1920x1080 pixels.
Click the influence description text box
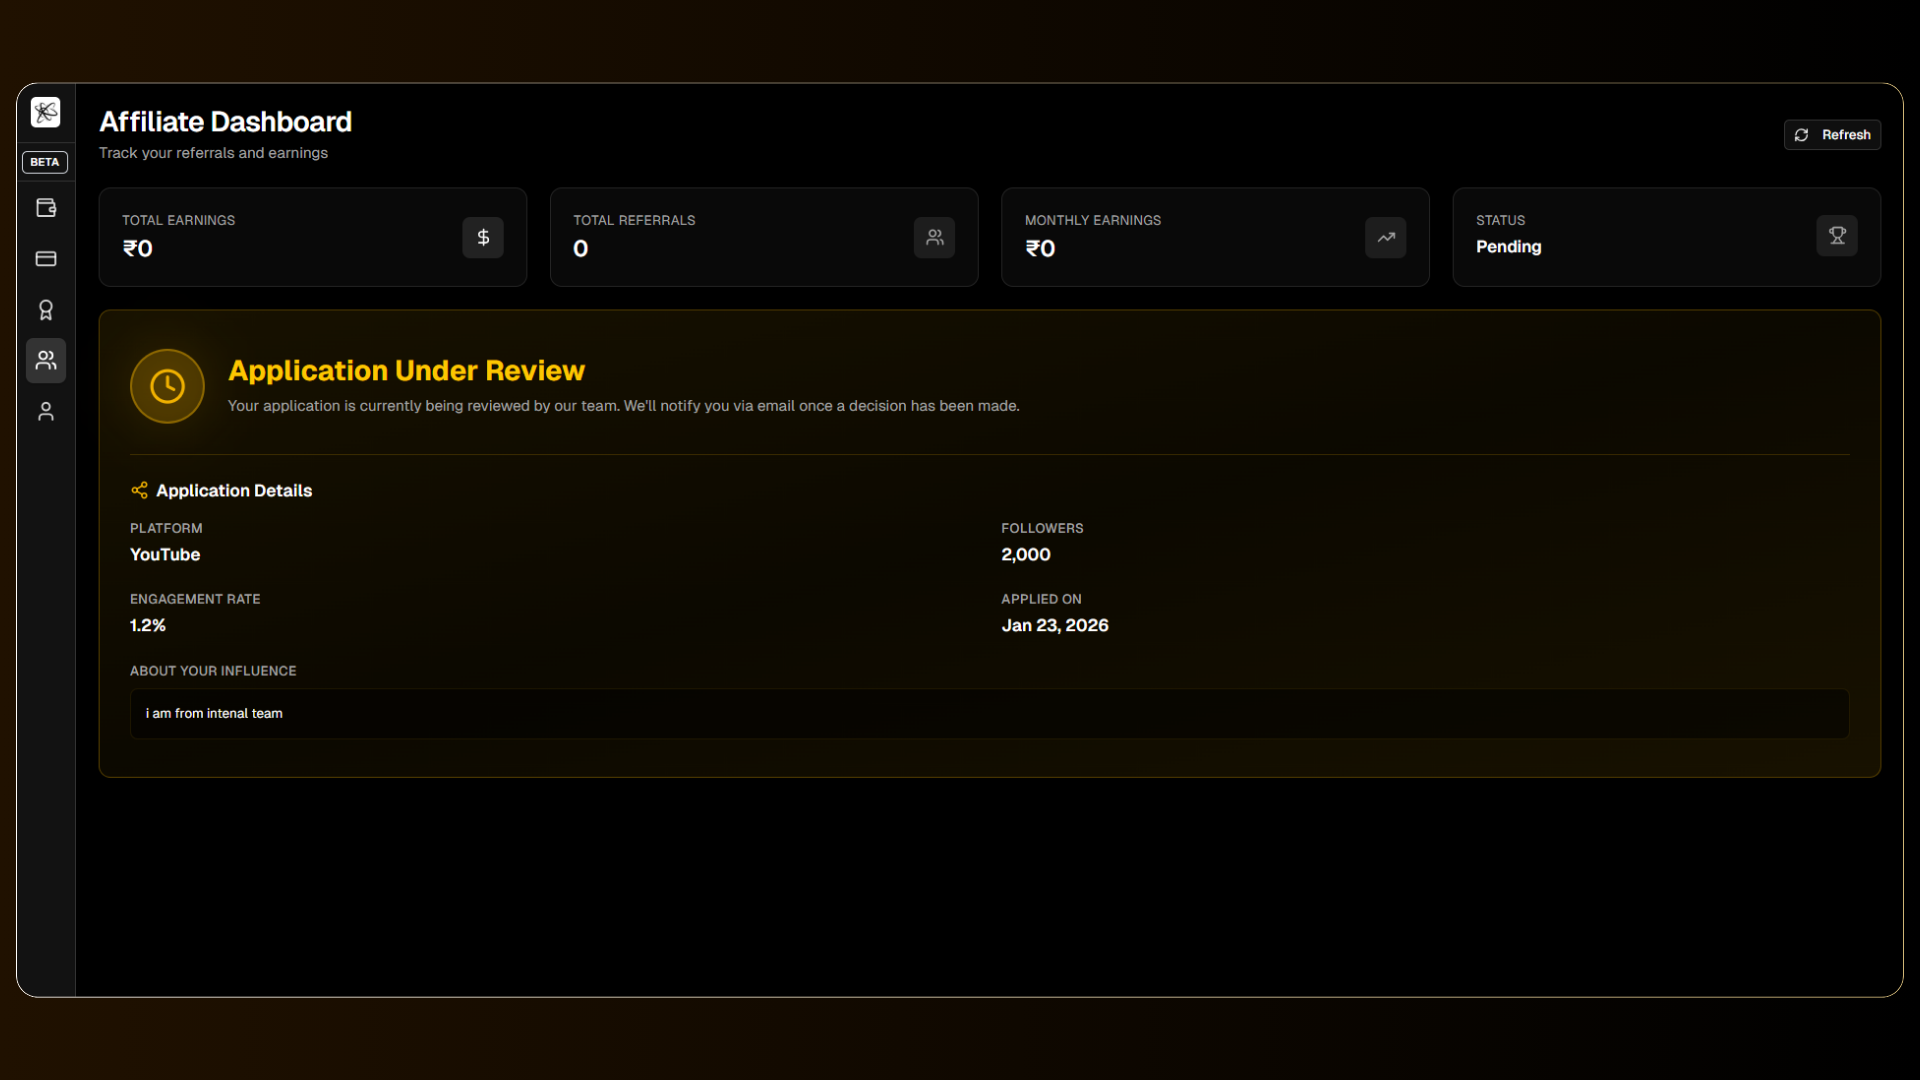pyautogui.click(x=990, y=713)
